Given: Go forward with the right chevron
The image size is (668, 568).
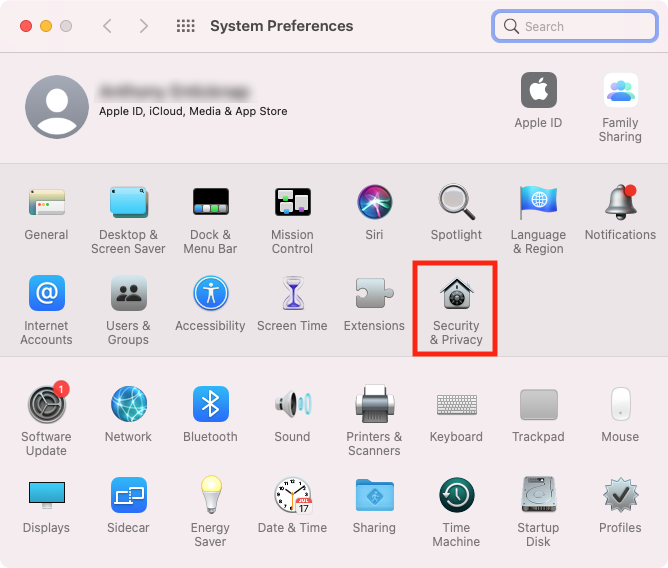Looking at the screenshot, I should point(144,26).
